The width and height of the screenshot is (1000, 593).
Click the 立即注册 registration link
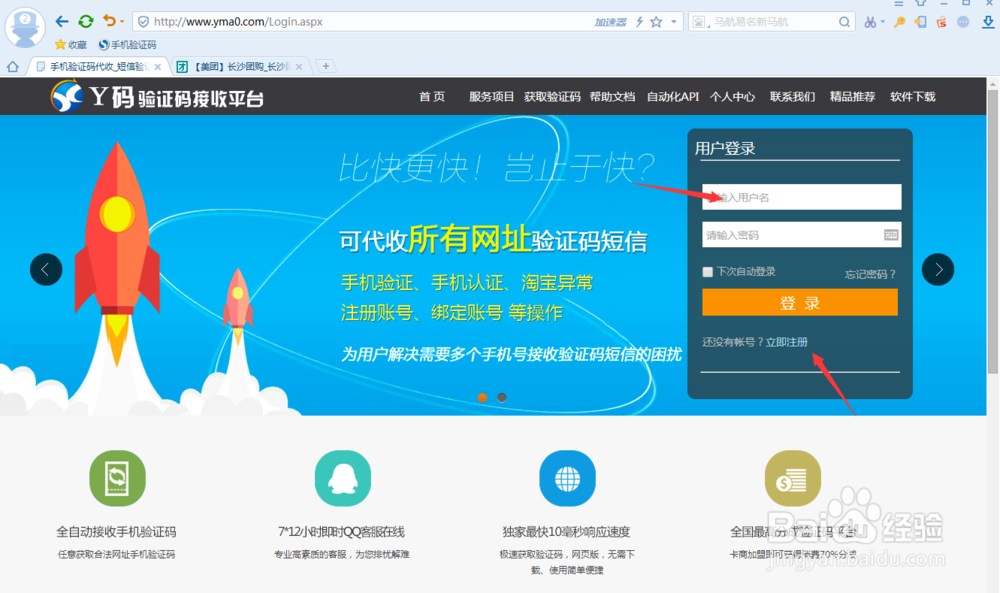tap(789, 342)
